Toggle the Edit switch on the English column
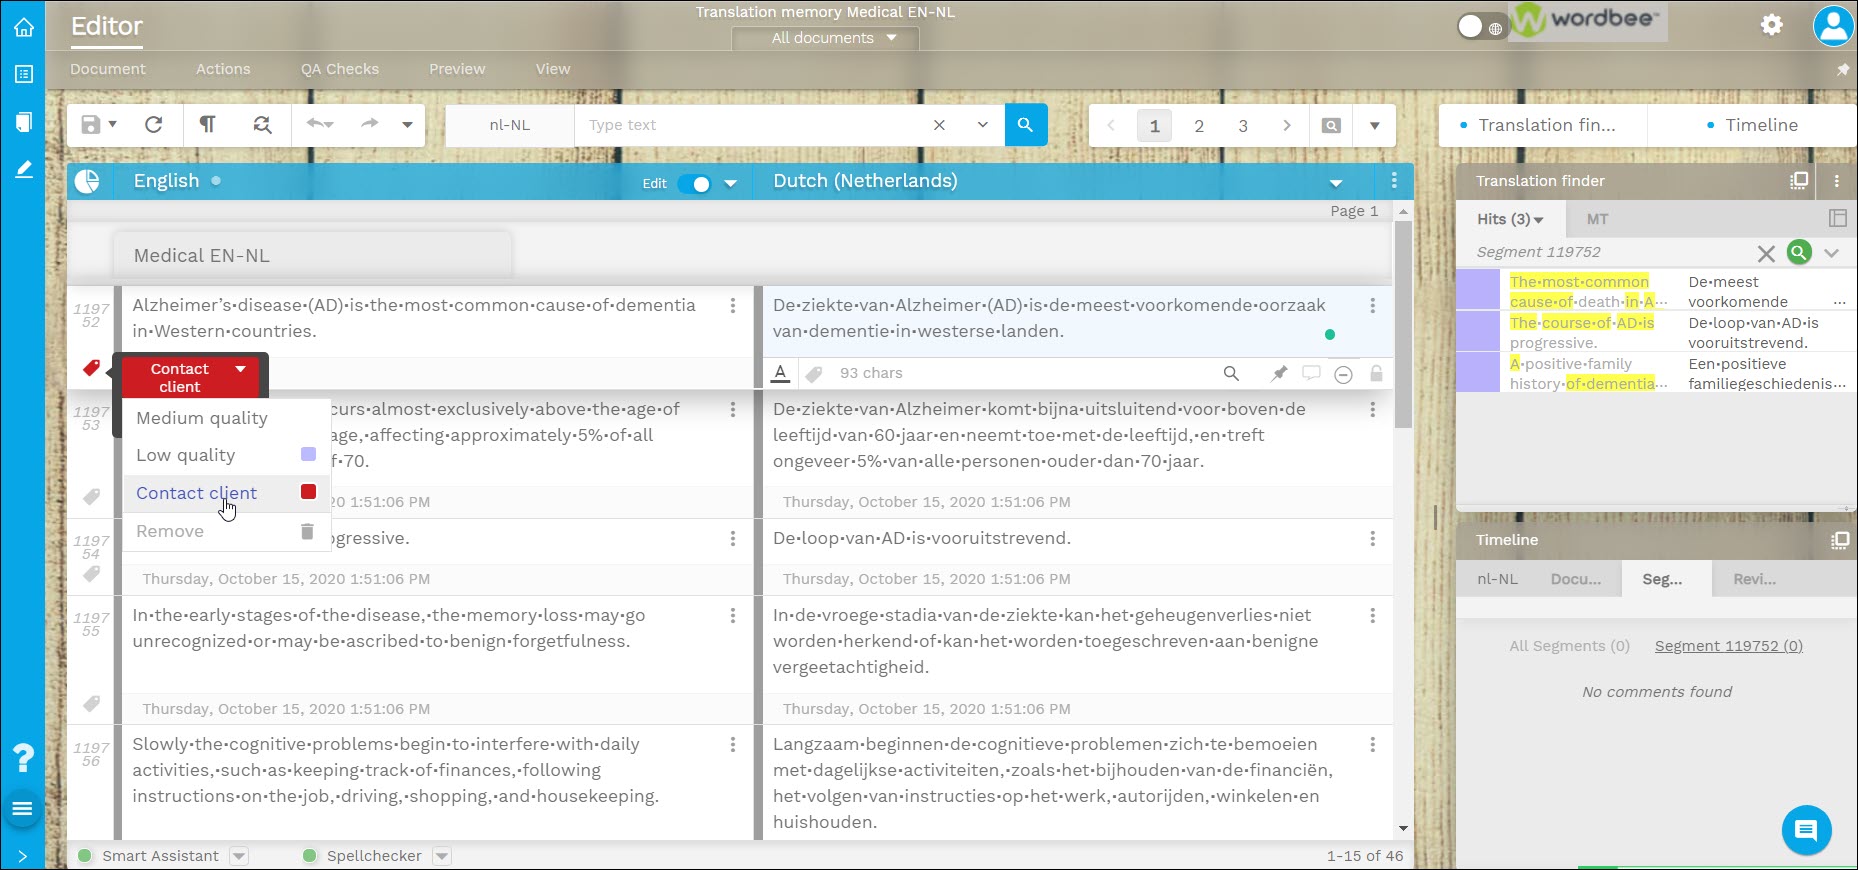 (694, 183)
